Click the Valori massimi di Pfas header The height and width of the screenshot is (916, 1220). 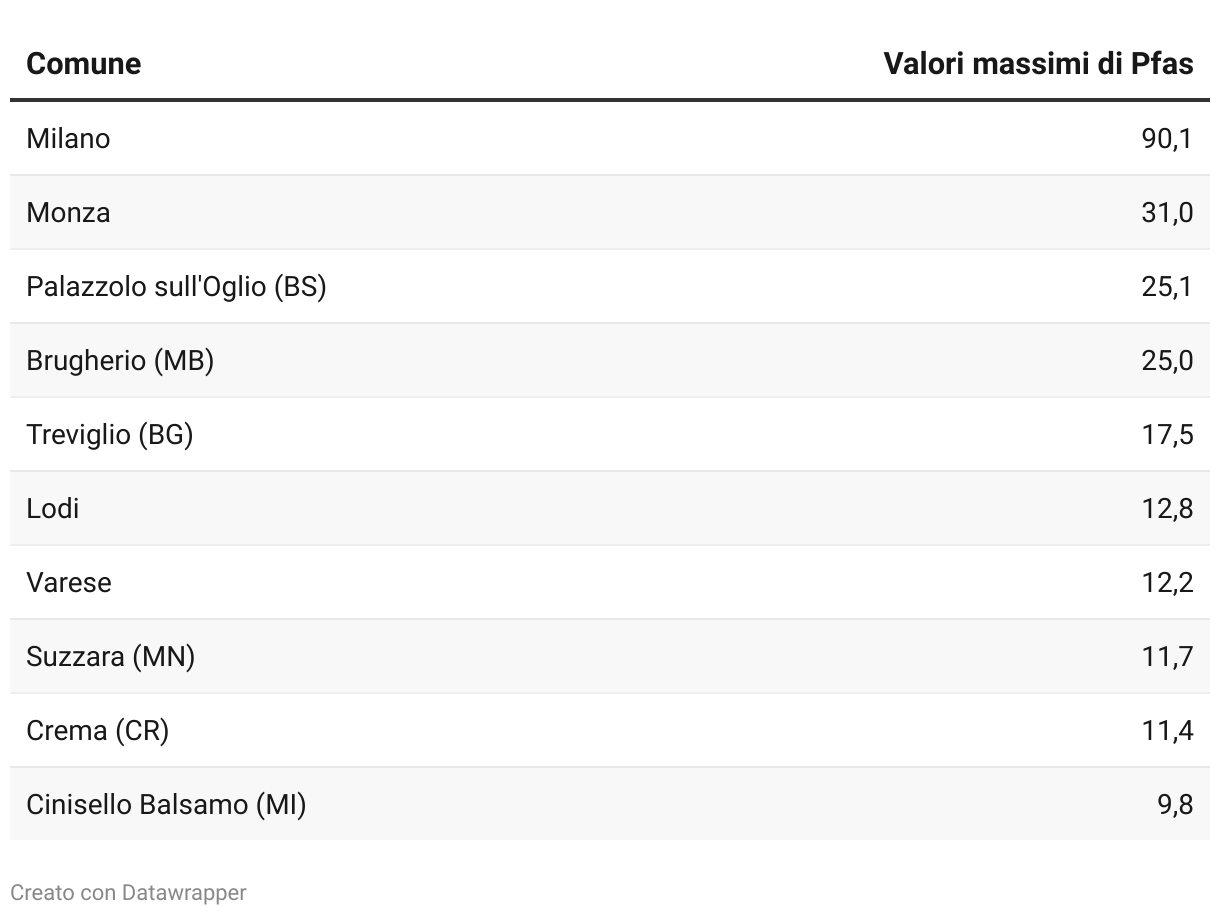coord(1038,64)
